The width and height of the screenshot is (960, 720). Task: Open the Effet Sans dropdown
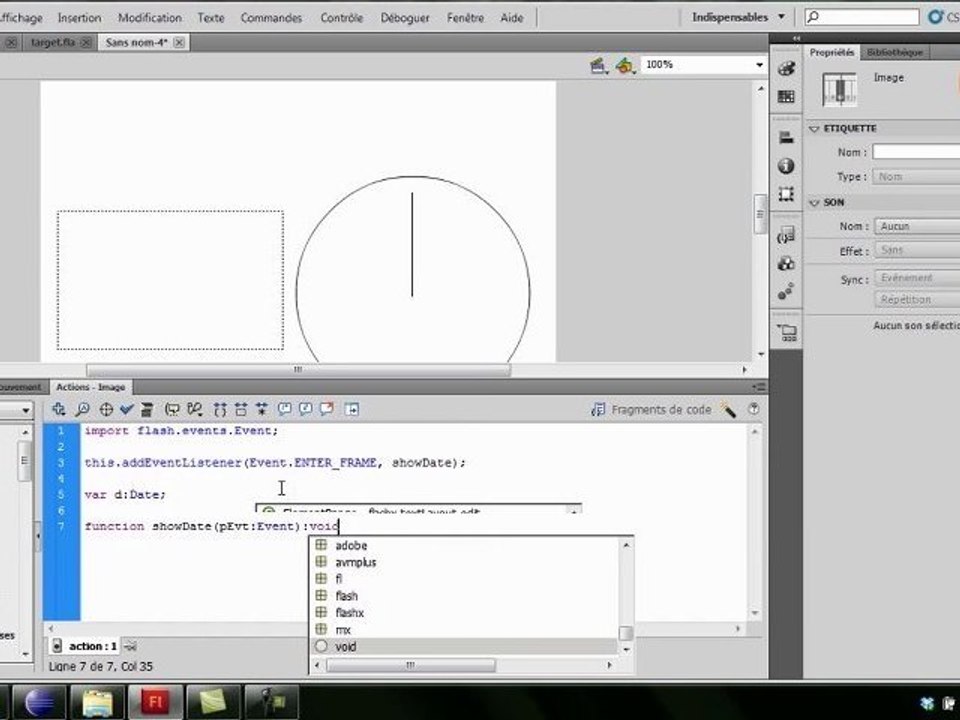pyautogui.click(x=917, y=250)
